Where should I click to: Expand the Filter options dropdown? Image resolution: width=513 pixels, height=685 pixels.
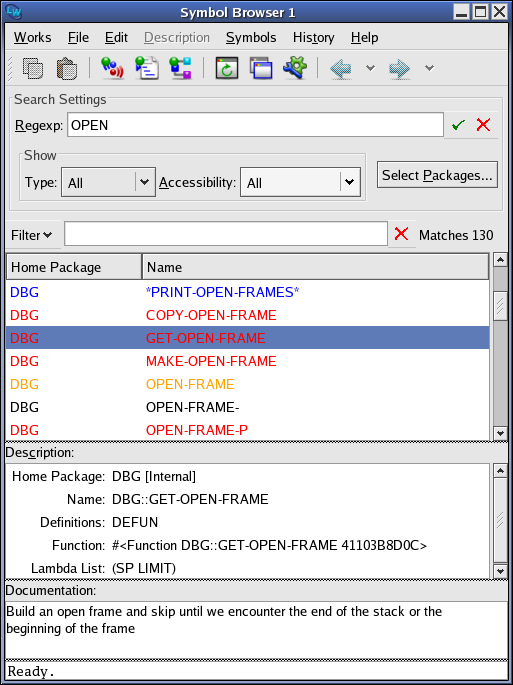31,235
